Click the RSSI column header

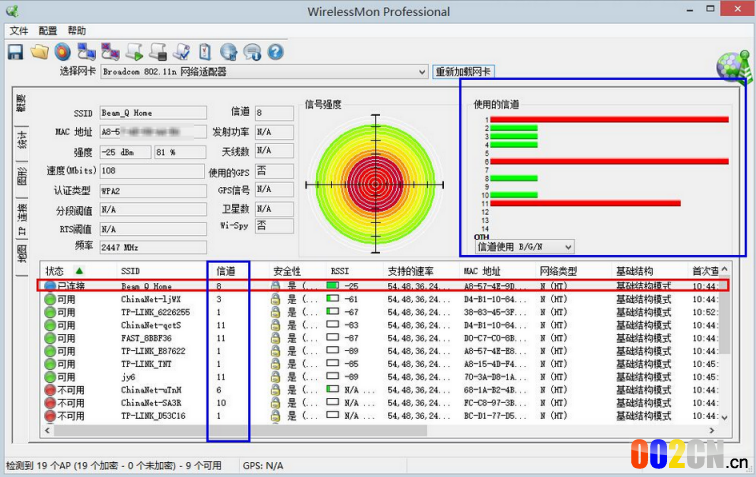point(340,271)
